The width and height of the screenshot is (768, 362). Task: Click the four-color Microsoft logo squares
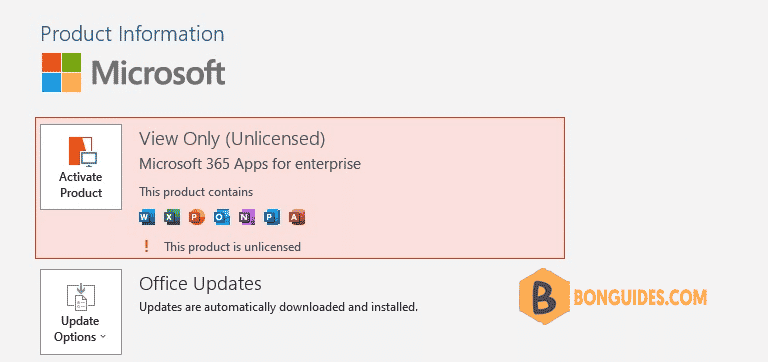click(x=61, y=72)
